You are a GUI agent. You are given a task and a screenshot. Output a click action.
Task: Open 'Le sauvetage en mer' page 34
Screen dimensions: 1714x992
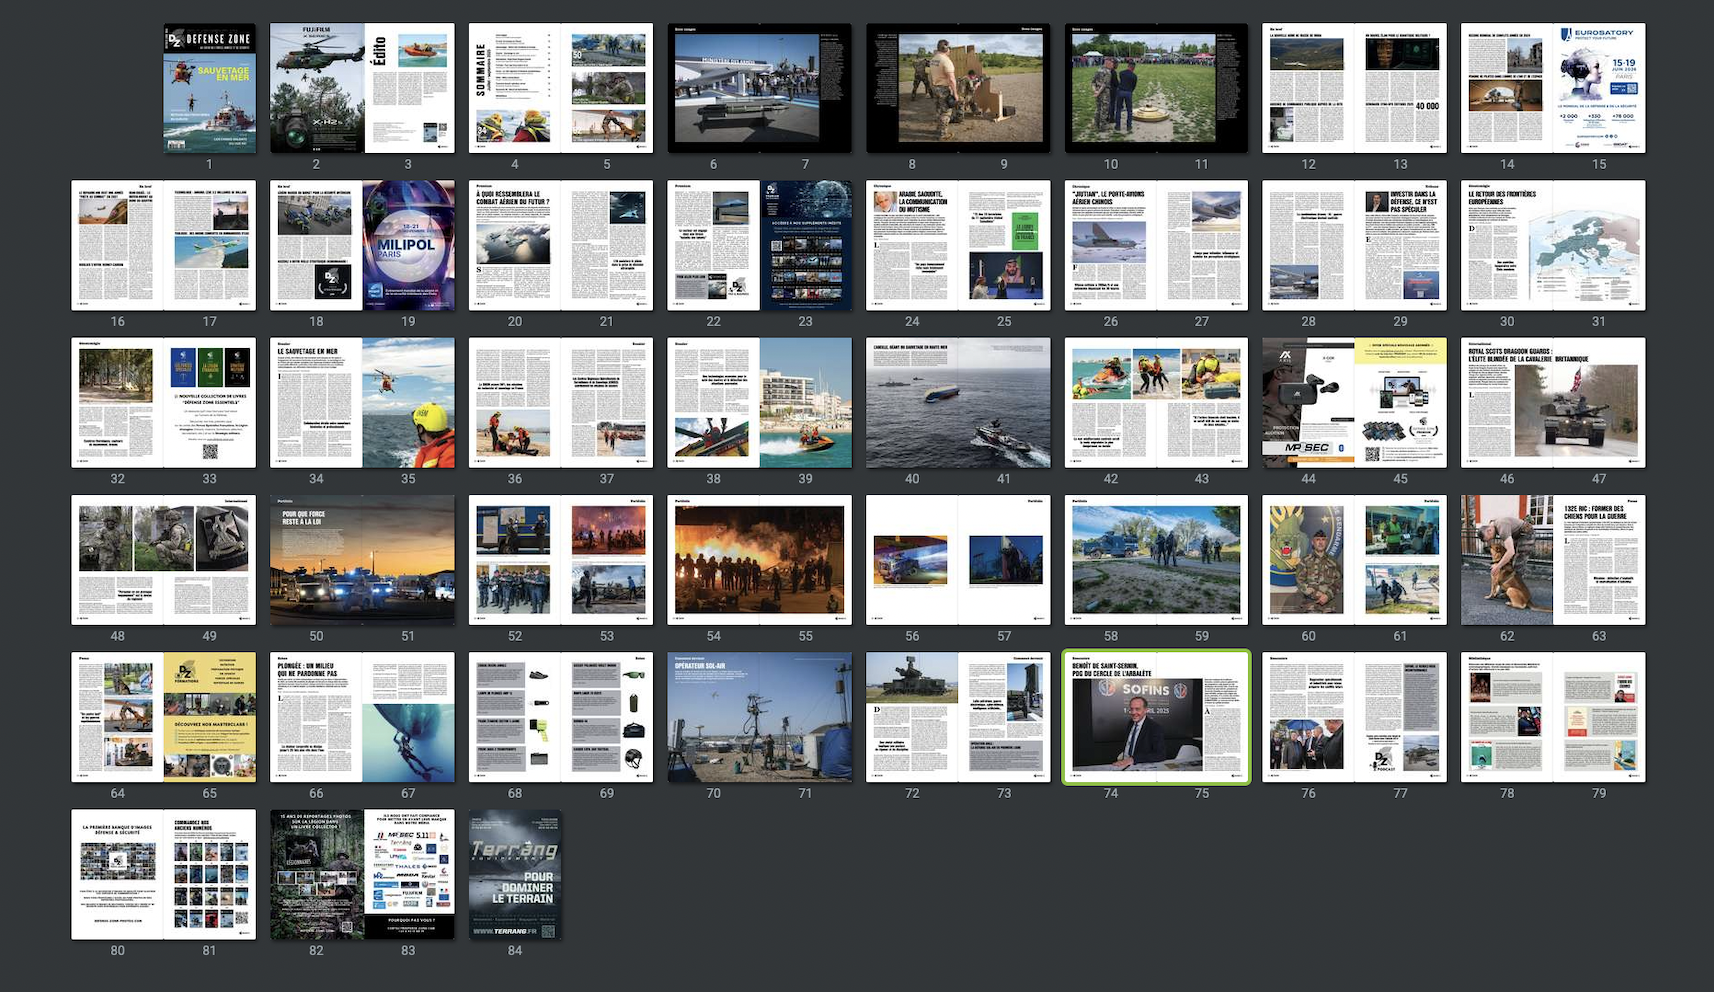click(x=316, y=402)
